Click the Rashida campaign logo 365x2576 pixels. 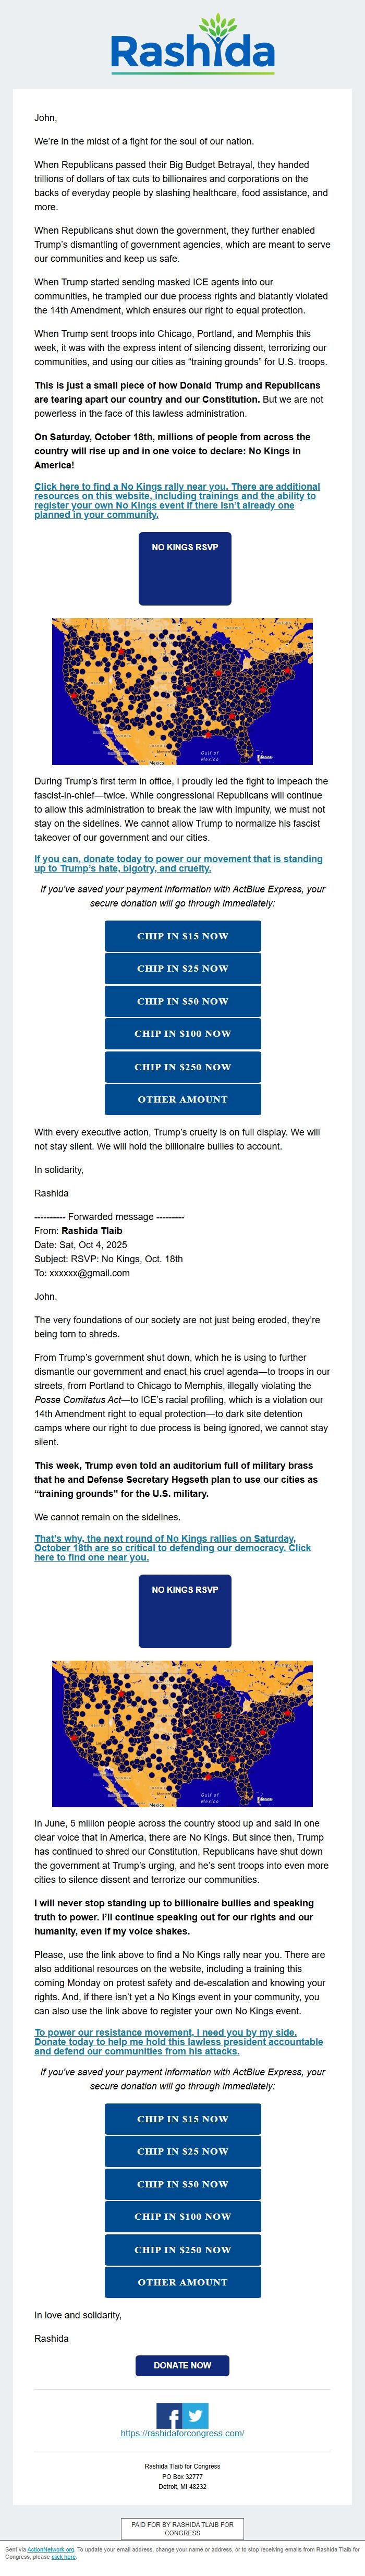coord(192,45)
